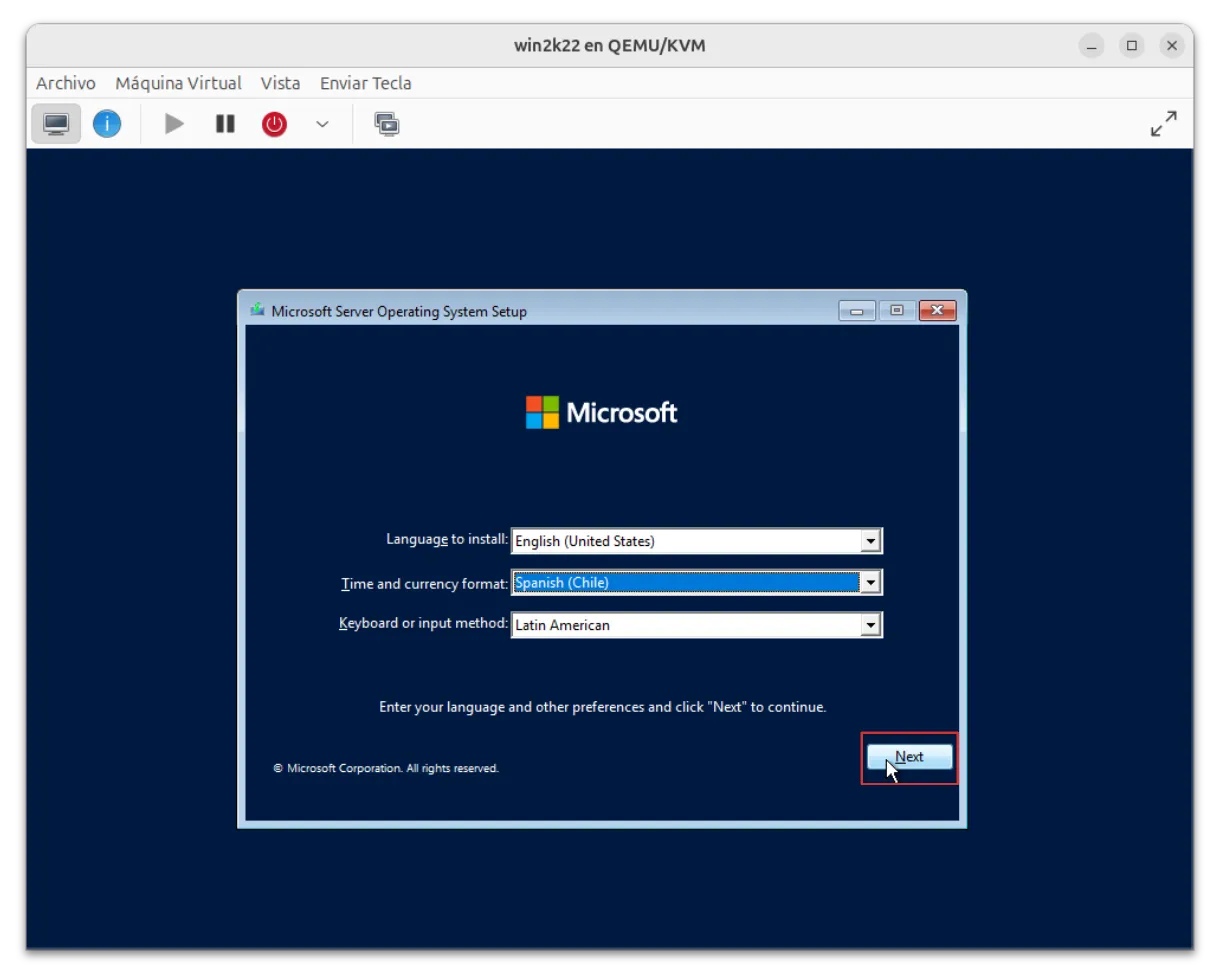
Task: Open the Archivo menu
Action: click(66, 83)
